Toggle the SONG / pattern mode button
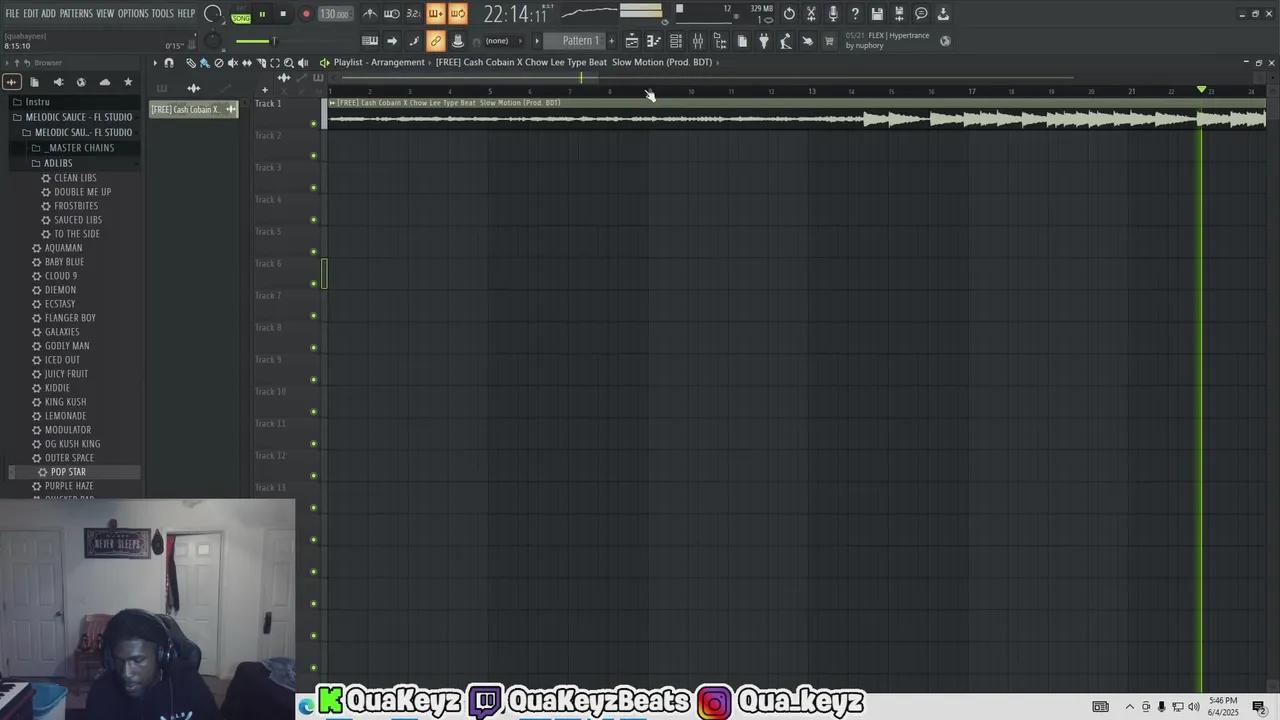 [x=241, y=17]
